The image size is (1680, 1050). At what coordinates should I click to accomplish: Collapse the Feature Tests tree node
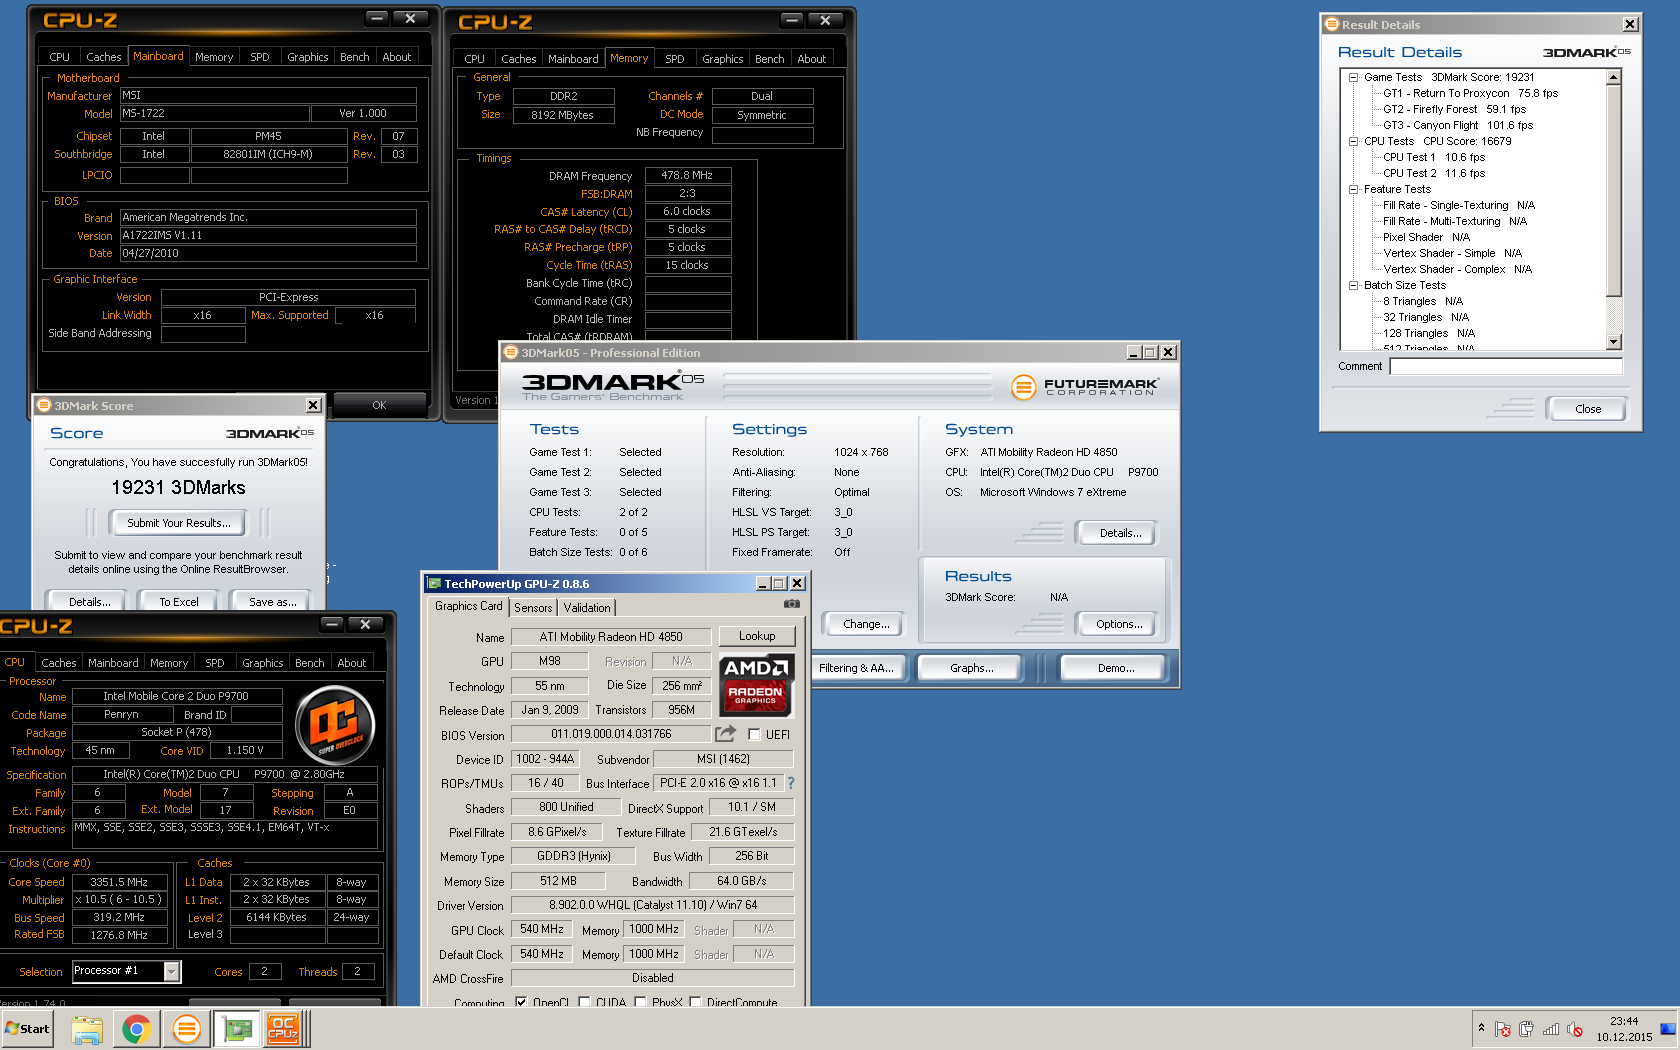1353,189
